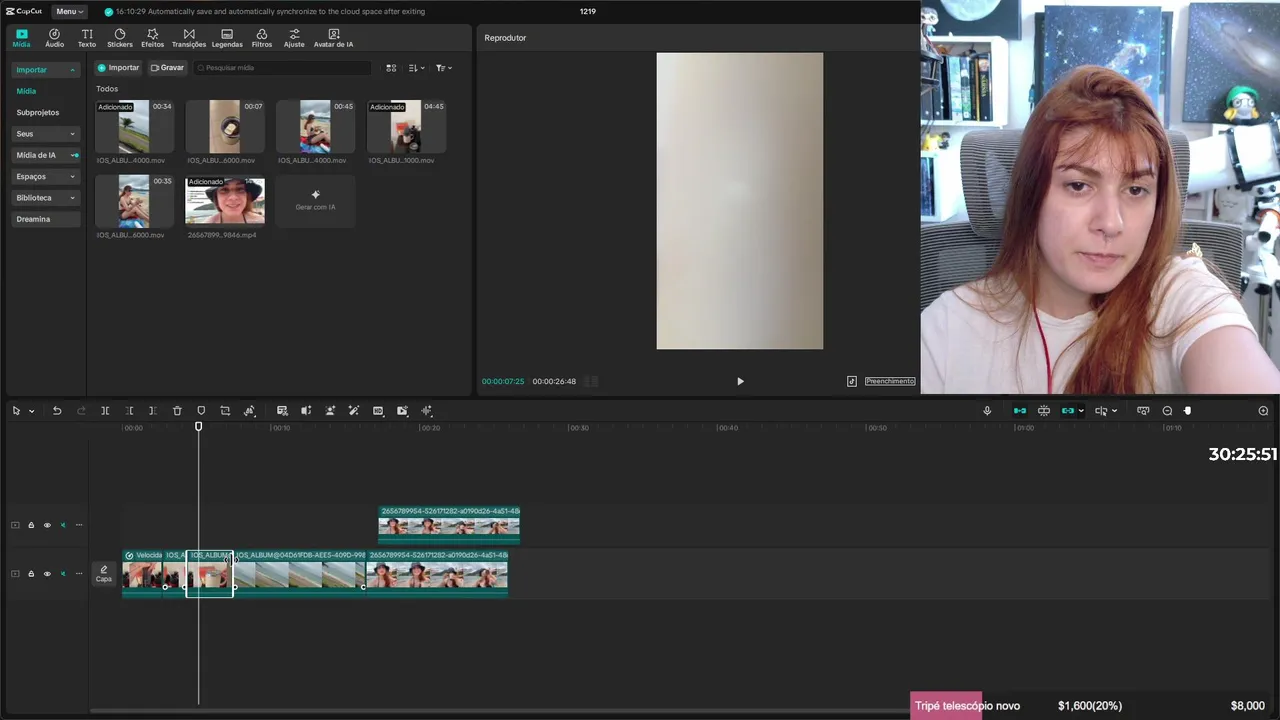The image size is (1280, 720).
Task: Split the clip at the playhead
Action: tap(105, 411)
